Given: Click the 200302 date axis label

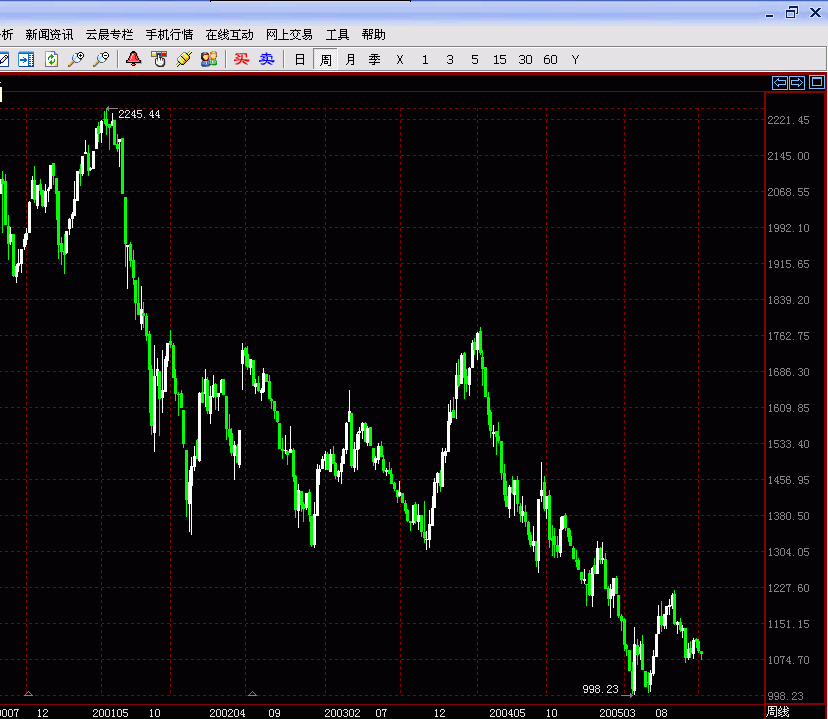Looking at the screenshot, I should tap(342, 713).
